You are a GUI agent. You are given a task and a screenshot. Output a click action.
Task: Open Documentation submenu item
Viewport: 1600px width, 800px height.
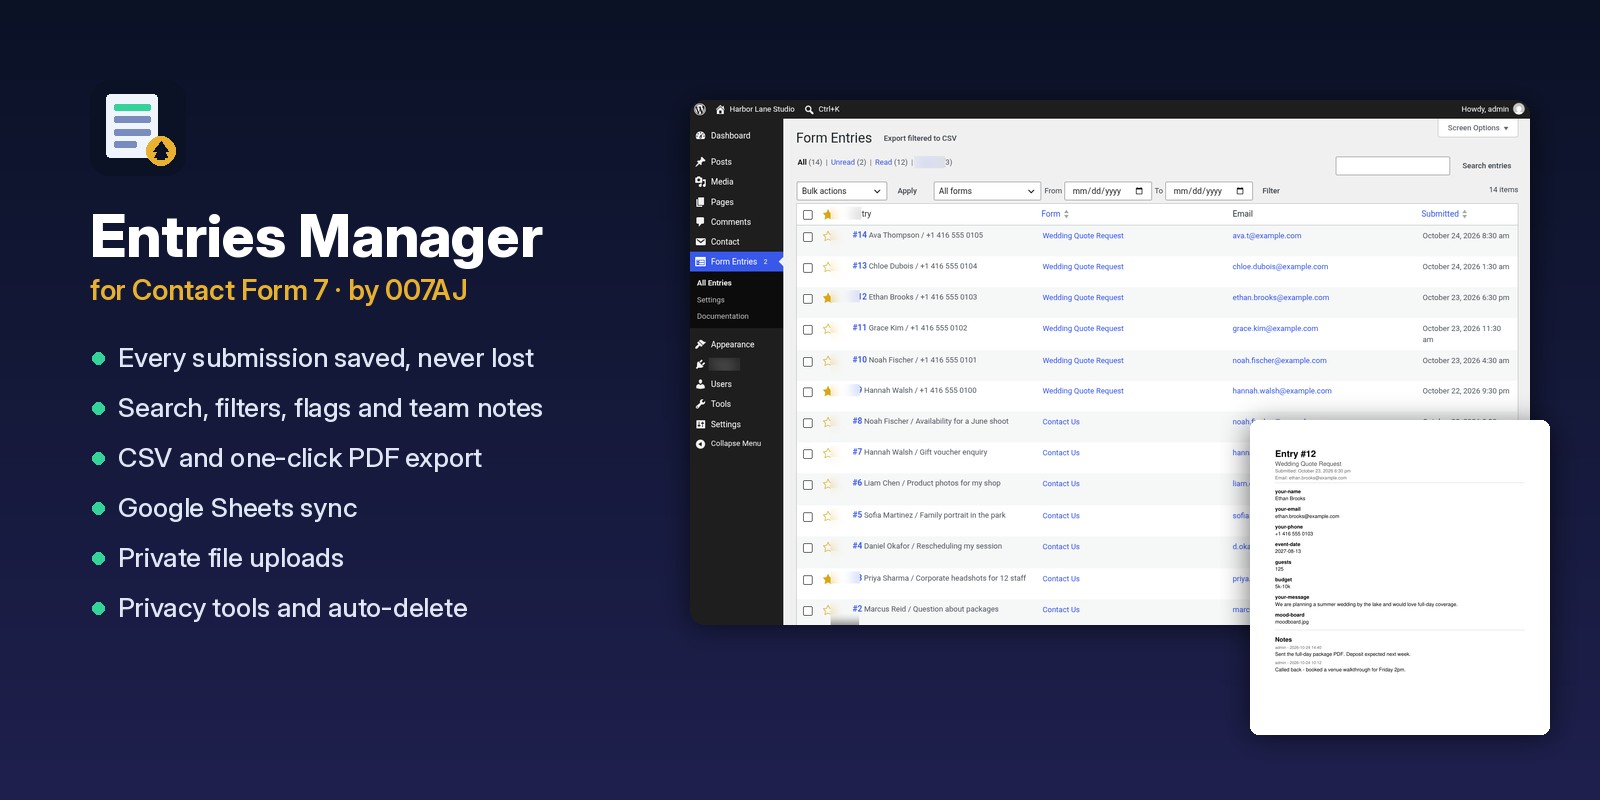[x=723, y=316]
